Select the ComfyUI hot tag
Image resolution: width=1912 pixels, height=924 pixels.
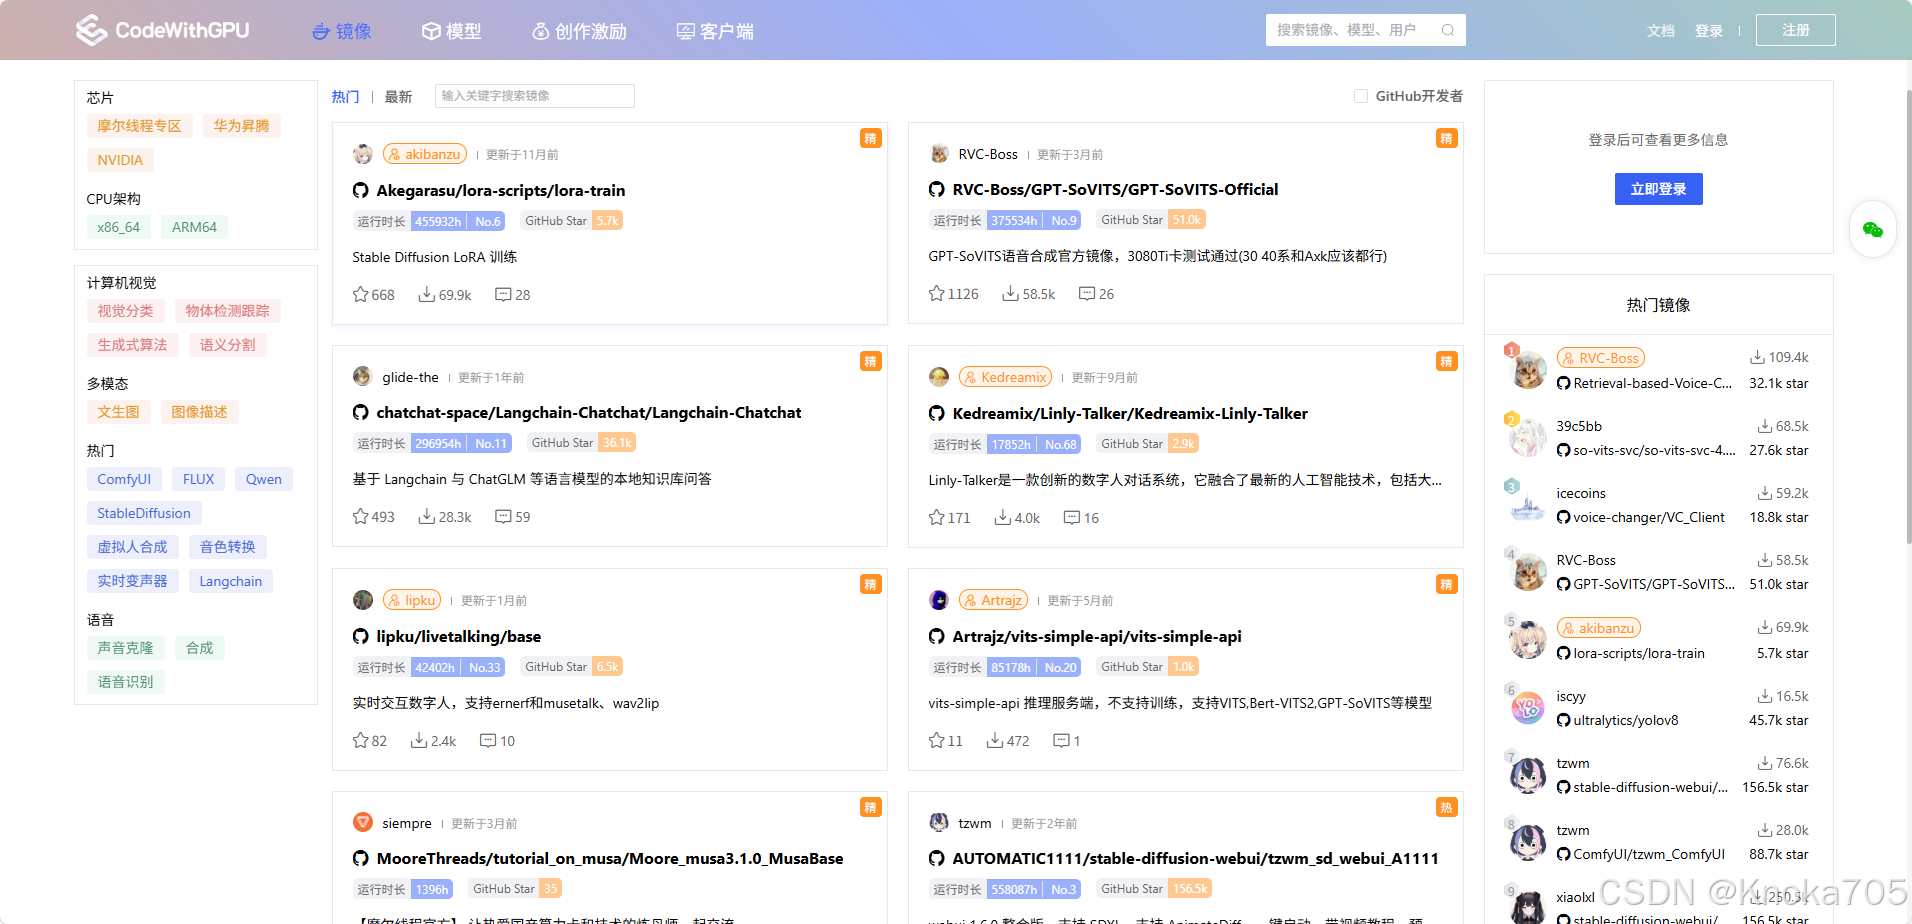coord(124,479)
